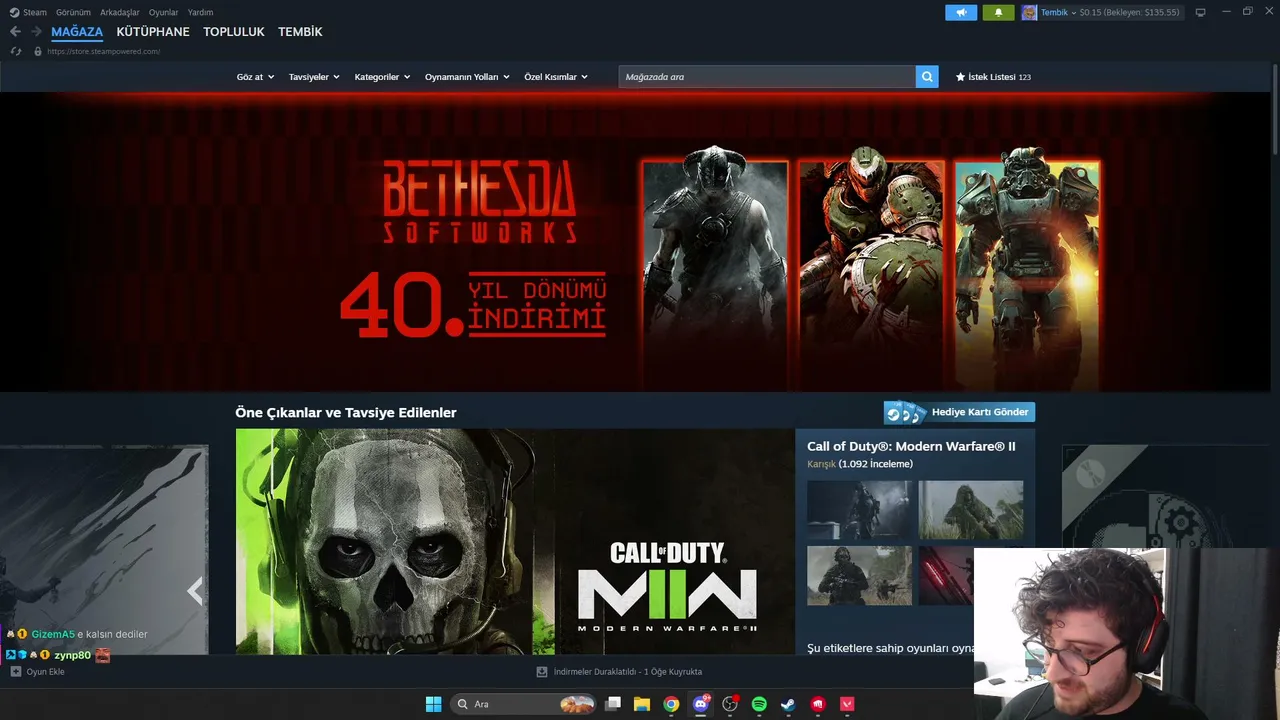The height and width of the screenshot is (720, 1280).
Task: Click the Öne Çıkanlar ve Tavsiye Edilenler heading
Action: point(346,412)
